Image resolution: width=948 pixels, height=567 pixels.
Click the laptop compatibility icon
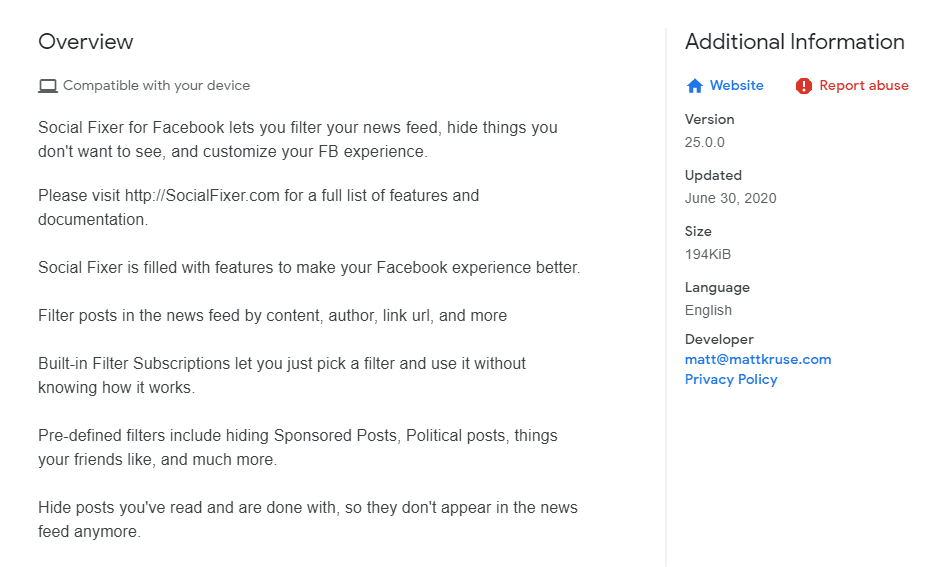click(48, 86)
